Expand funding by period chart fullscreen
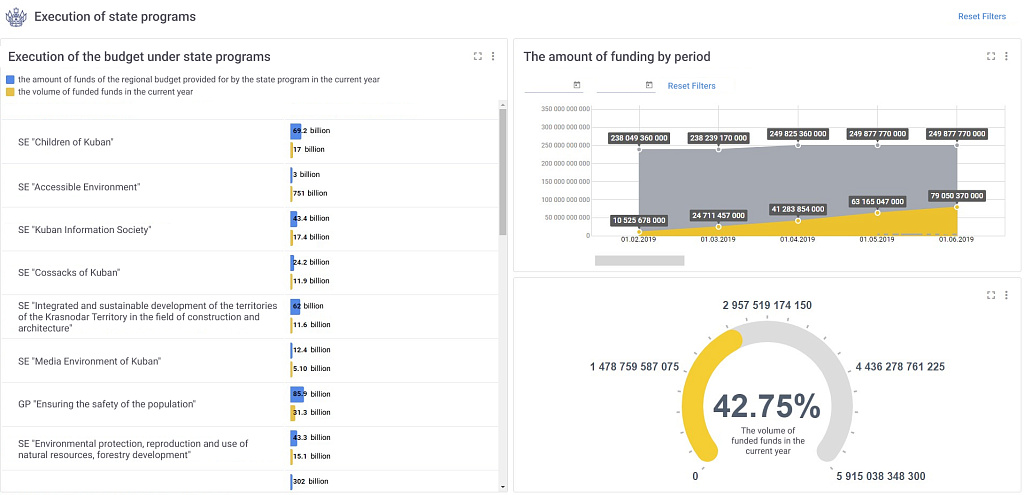Viewport: 1024px width, 495px height. (991, 57)
